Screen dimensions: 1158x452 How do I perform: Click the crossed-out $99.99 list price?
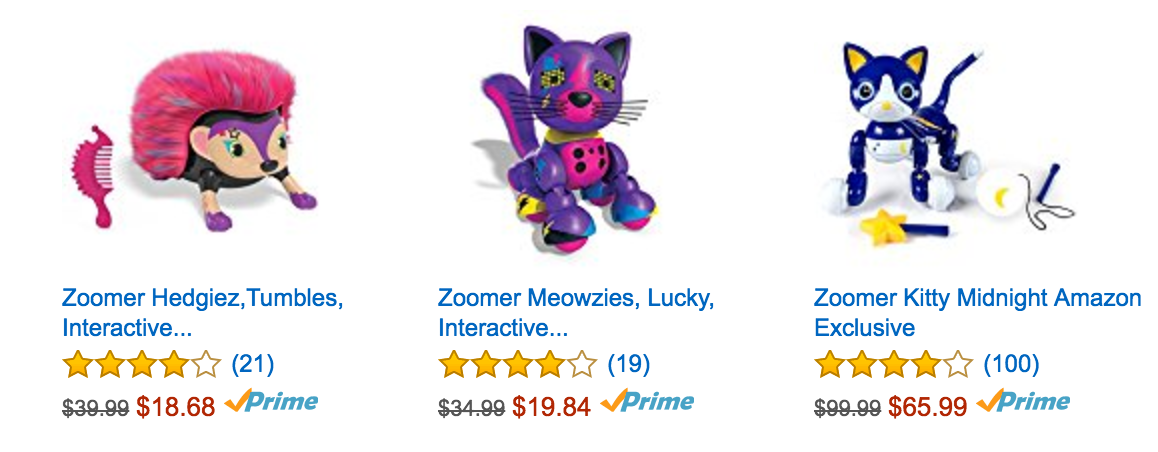pyautogui.click(x=847, y=407)
